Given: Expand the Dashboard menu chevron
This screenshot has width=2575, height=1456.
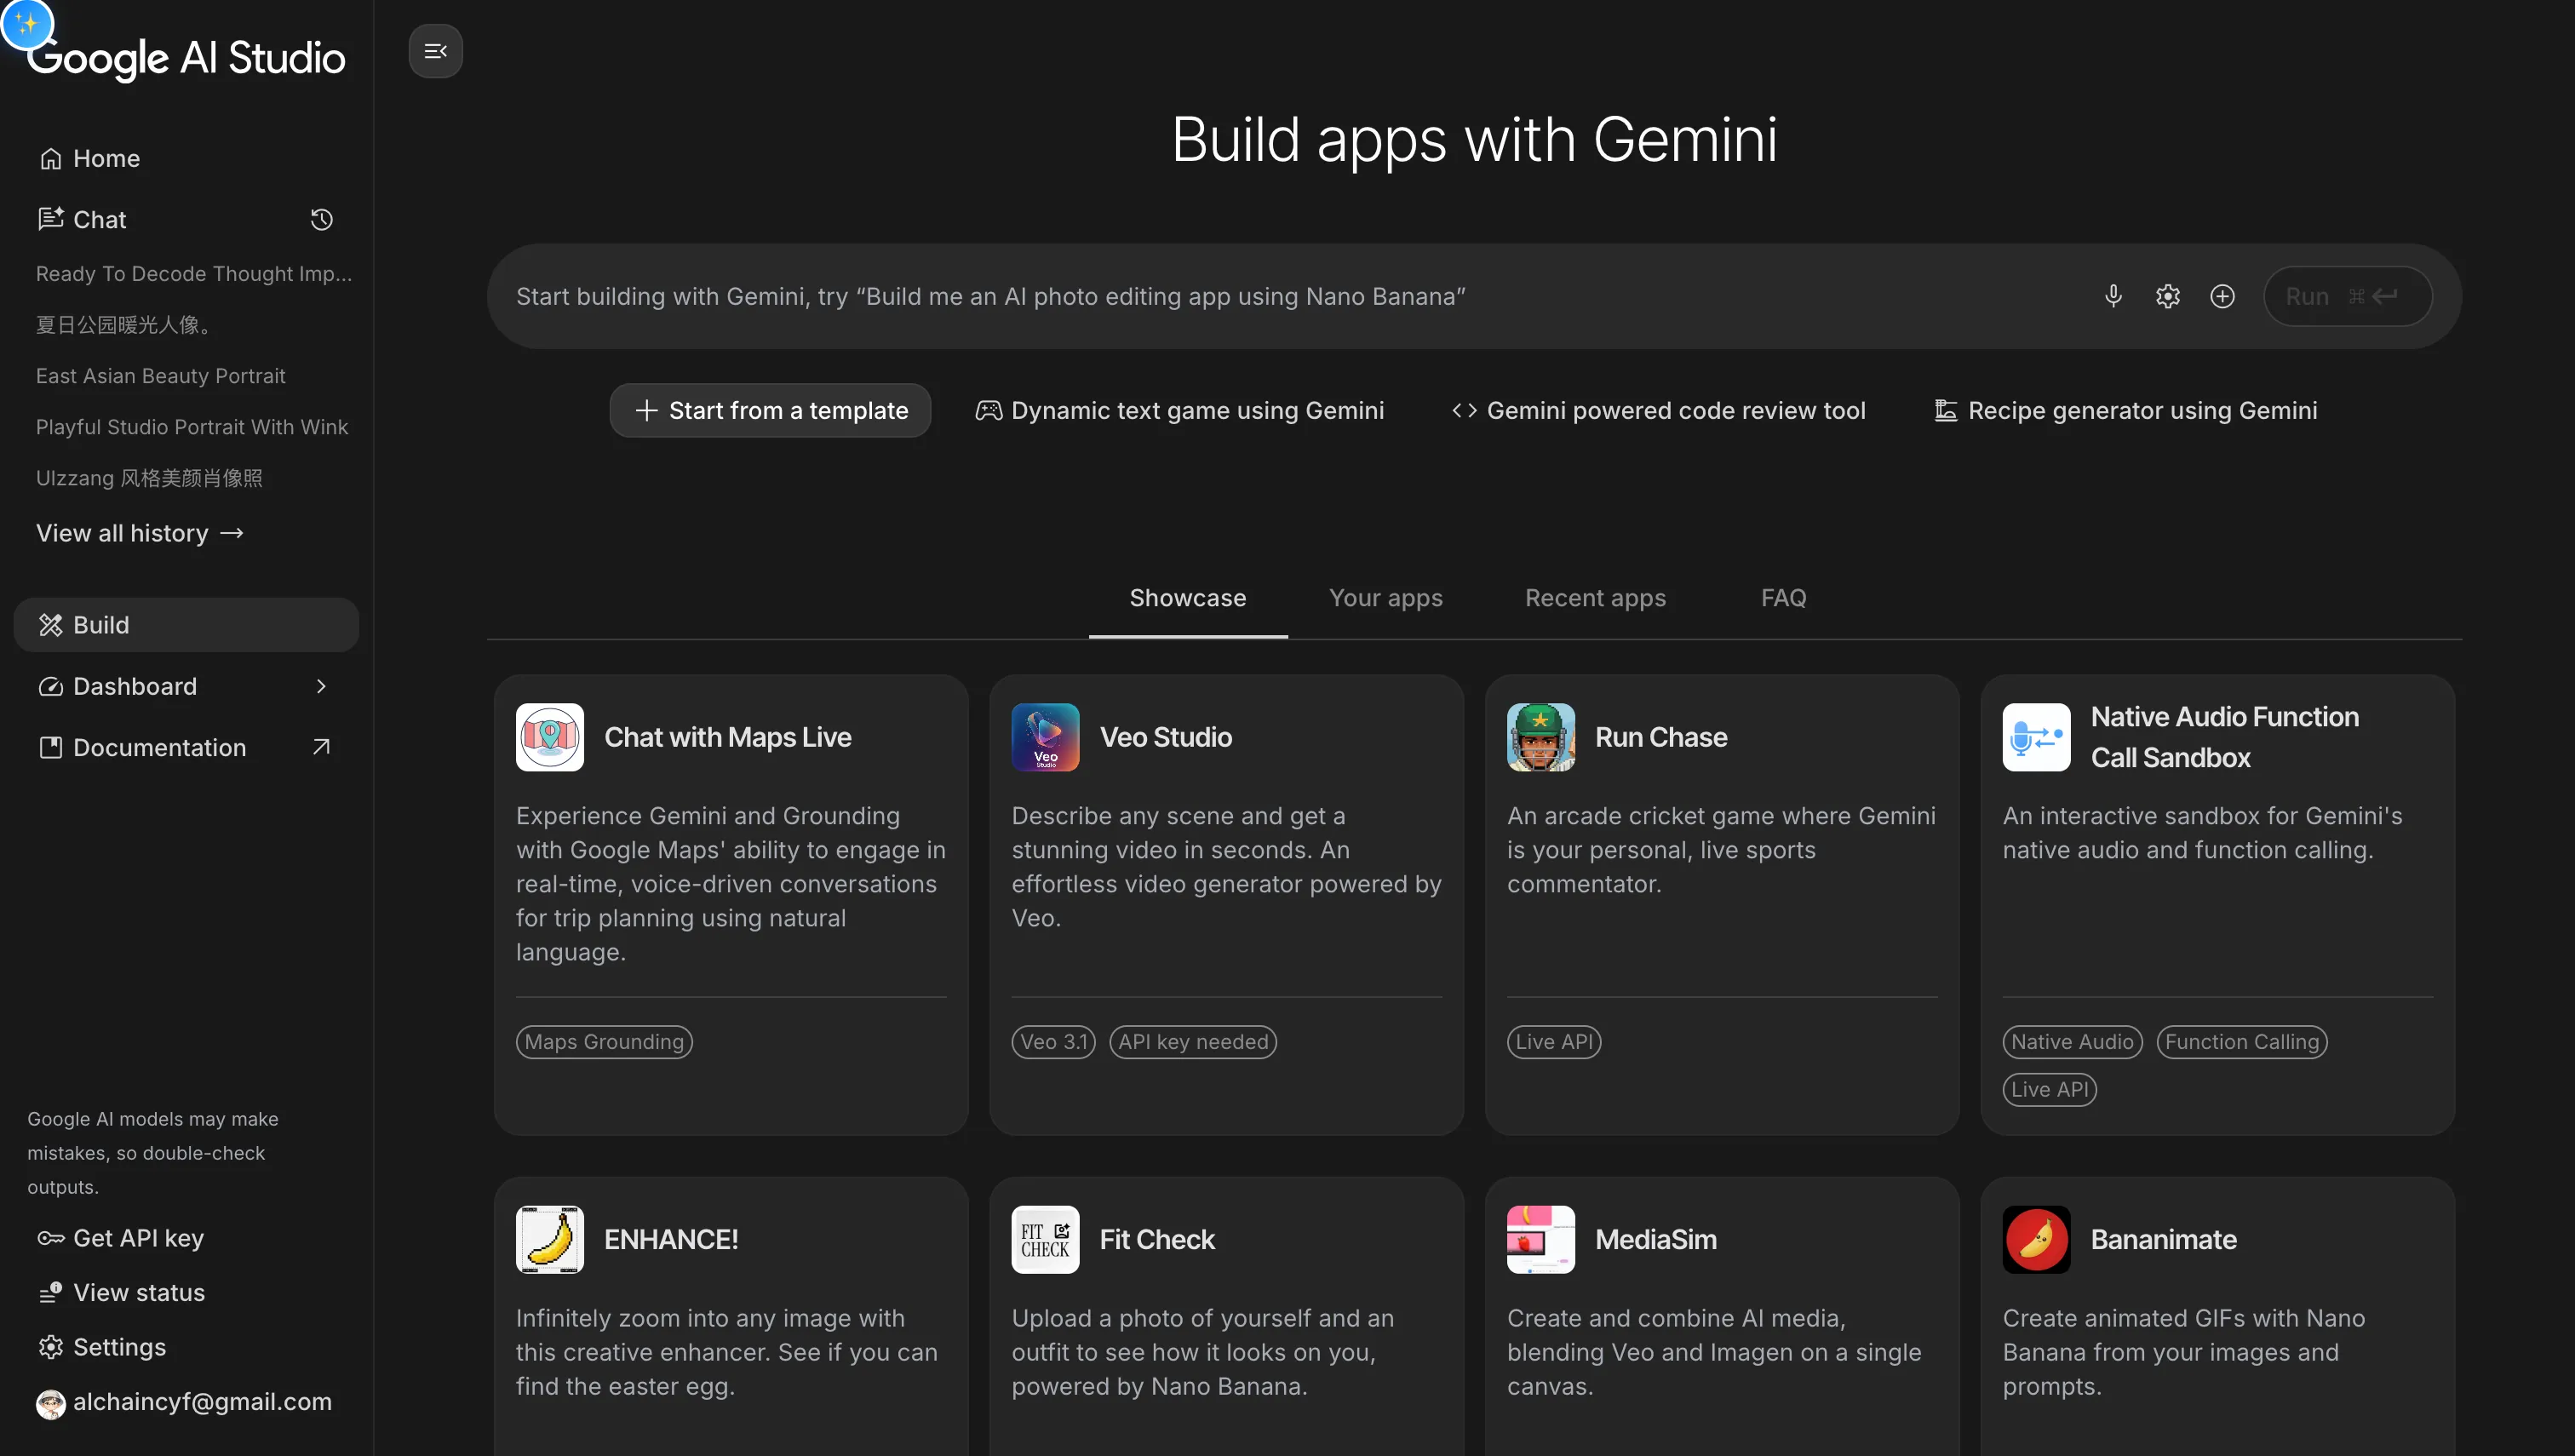Looking at the screenshot, I should click(321, 686).
